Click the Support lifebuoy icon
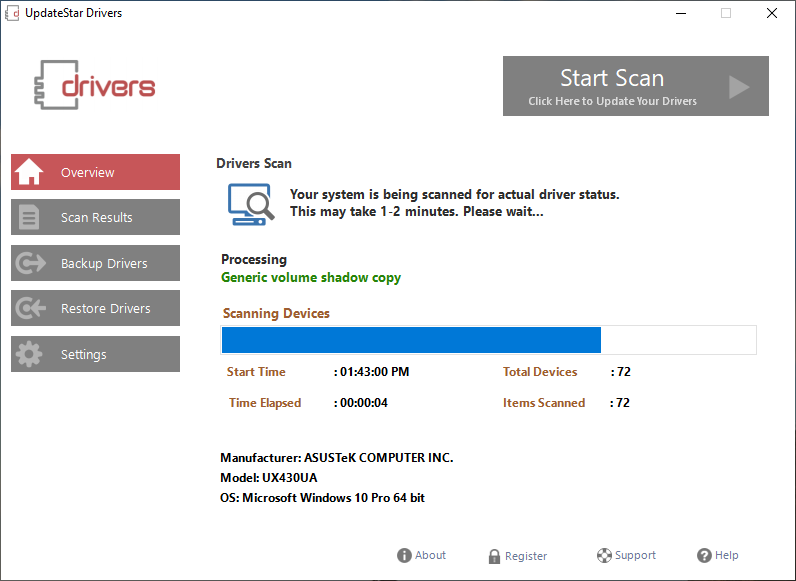This screenshot has height=581, width=796. point(604,556)
